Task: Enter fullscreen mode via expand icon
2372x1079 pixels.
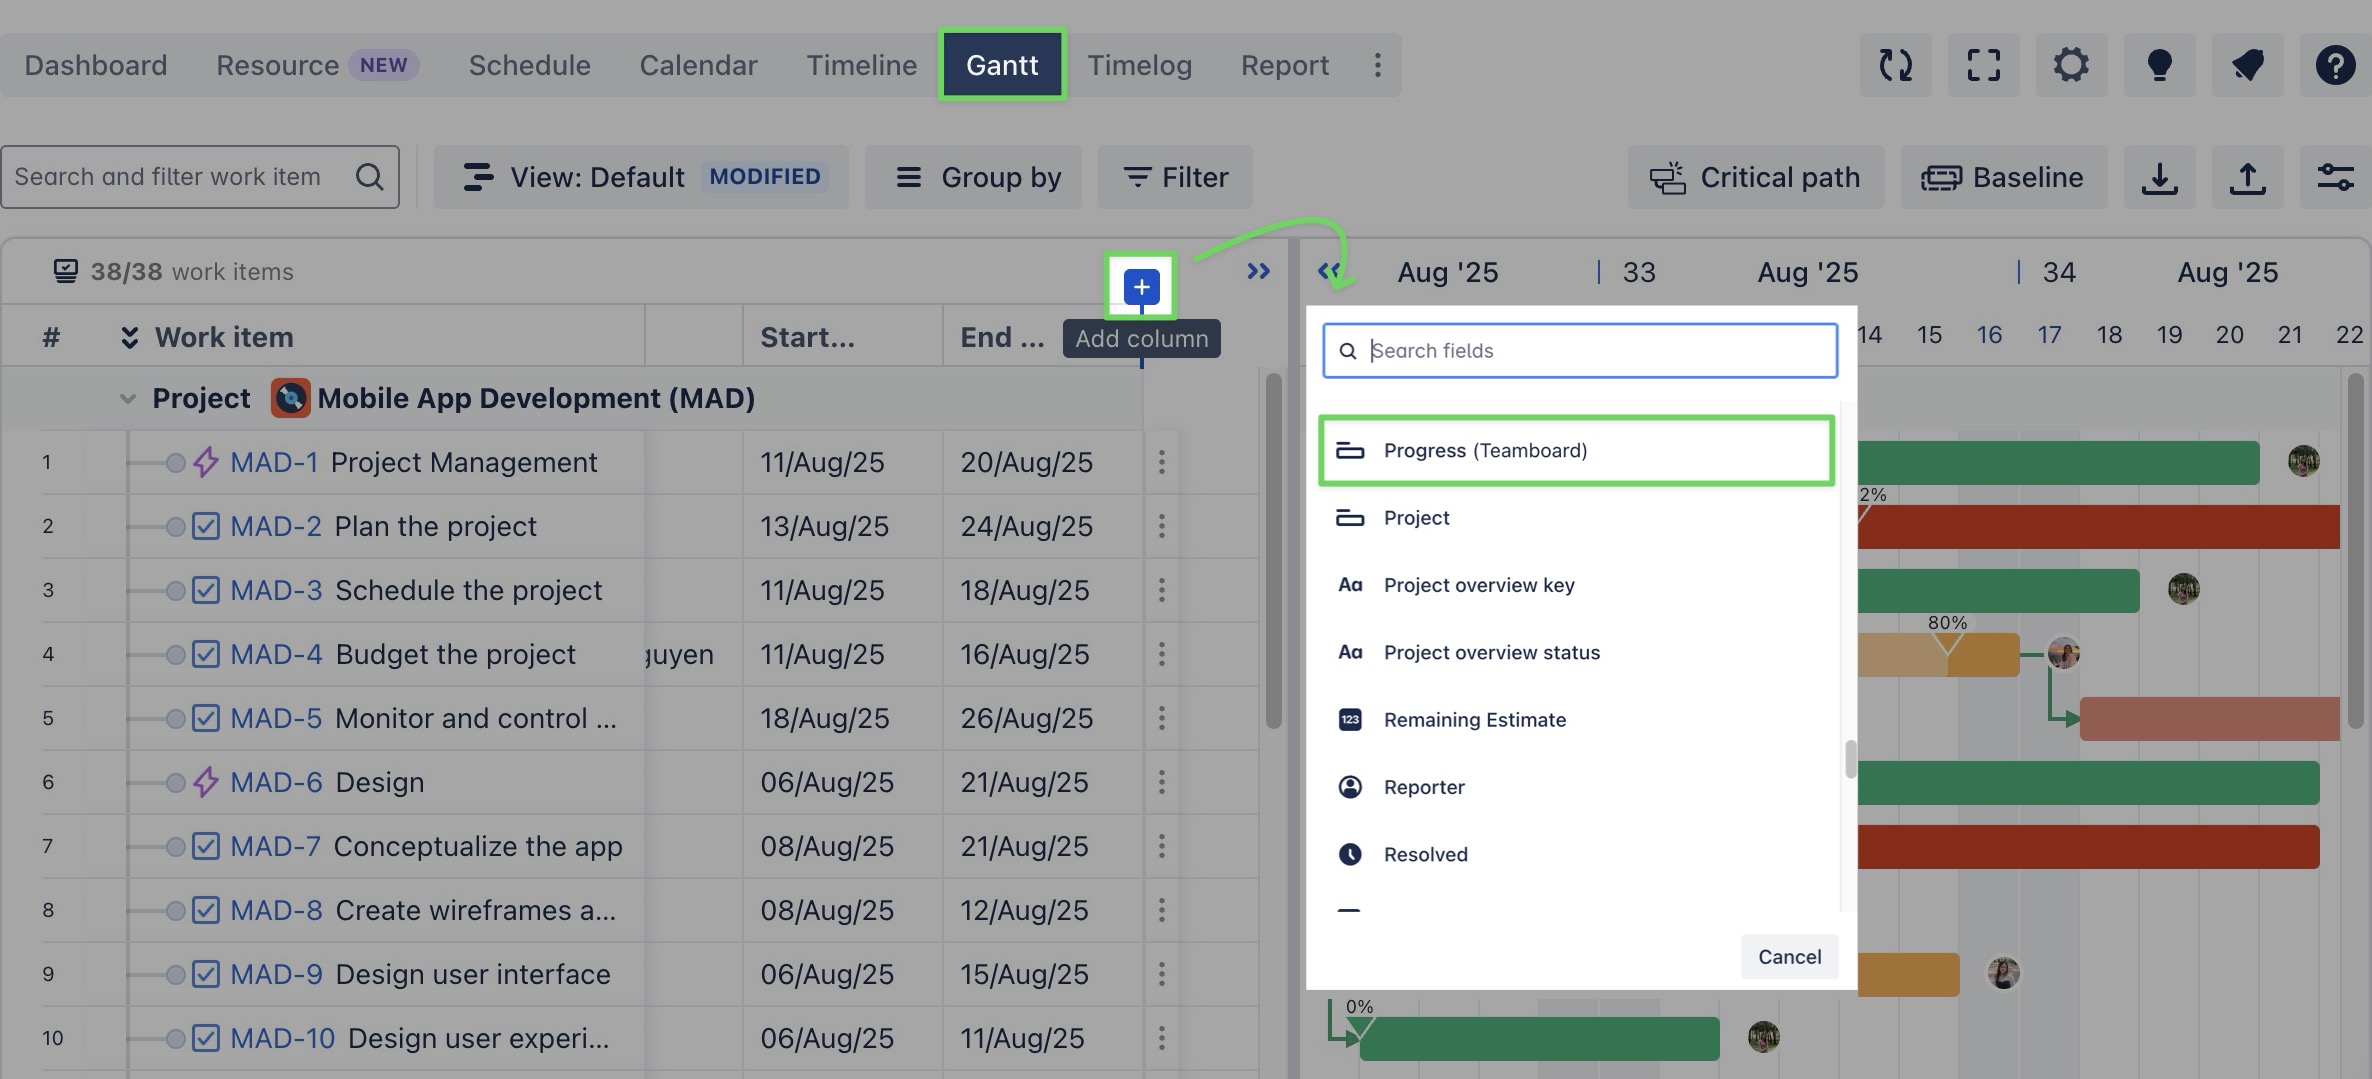Action: (1983, 65)
